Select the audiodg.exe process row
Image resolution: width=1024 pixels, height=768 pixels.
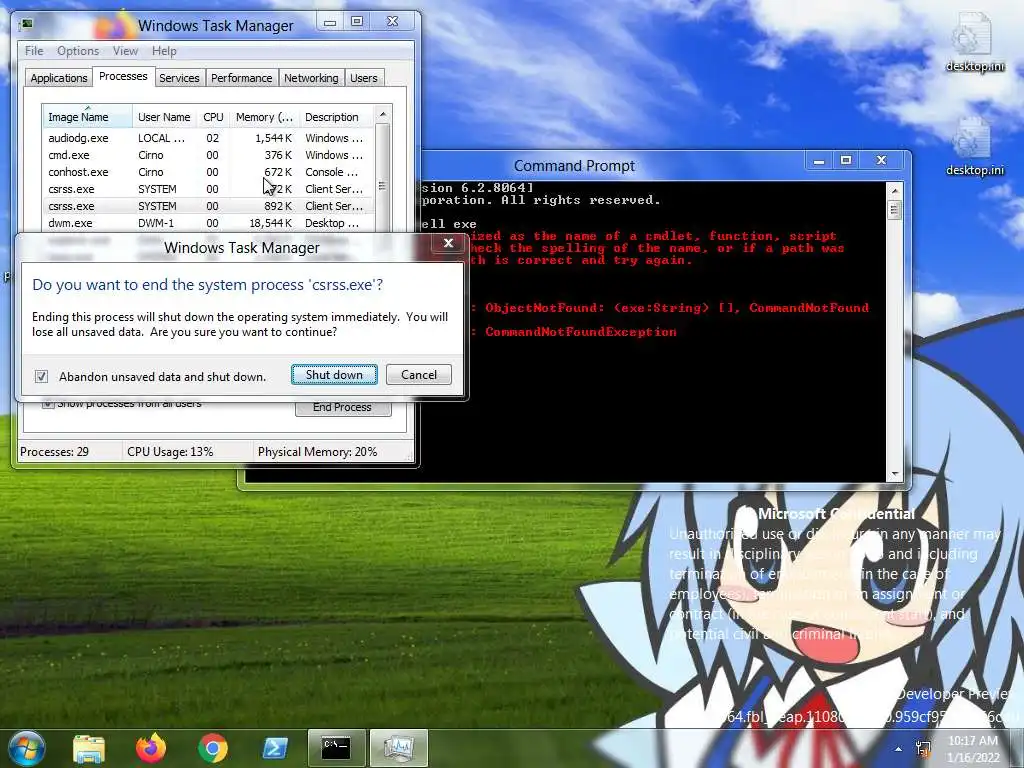coord(208,138)
